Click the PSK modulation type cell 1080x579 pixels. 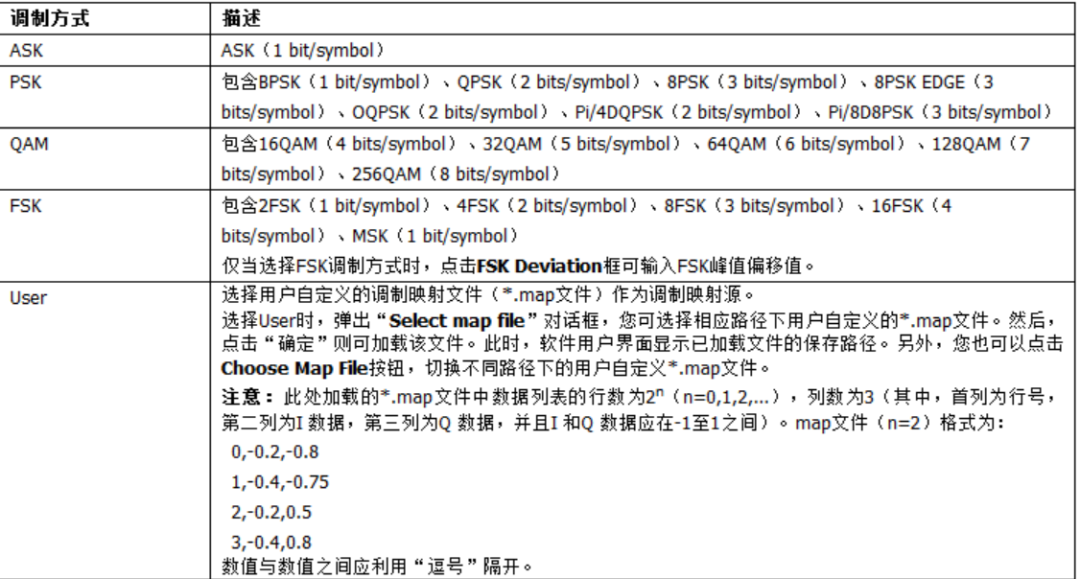tap(24, 82)
